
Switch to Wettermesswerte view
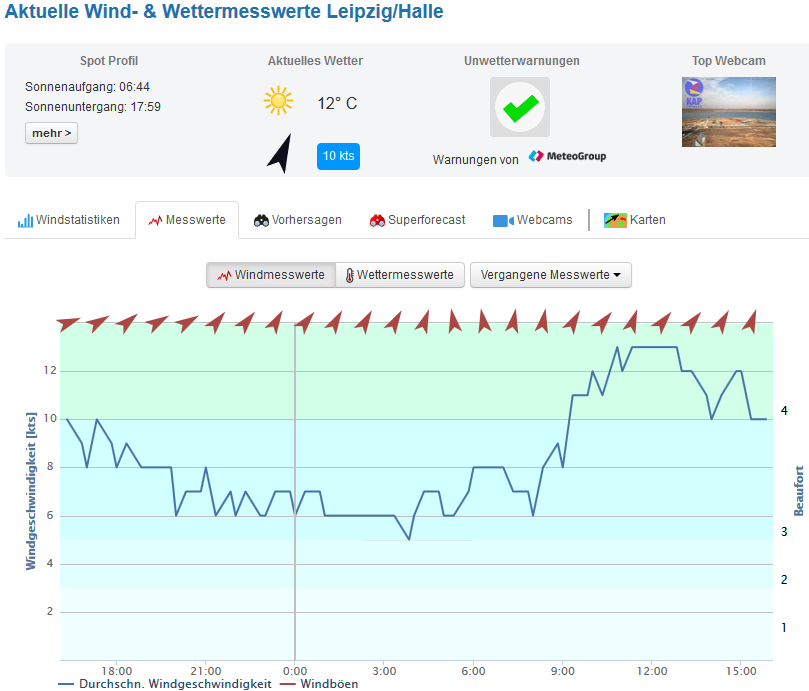click(399, 275)
